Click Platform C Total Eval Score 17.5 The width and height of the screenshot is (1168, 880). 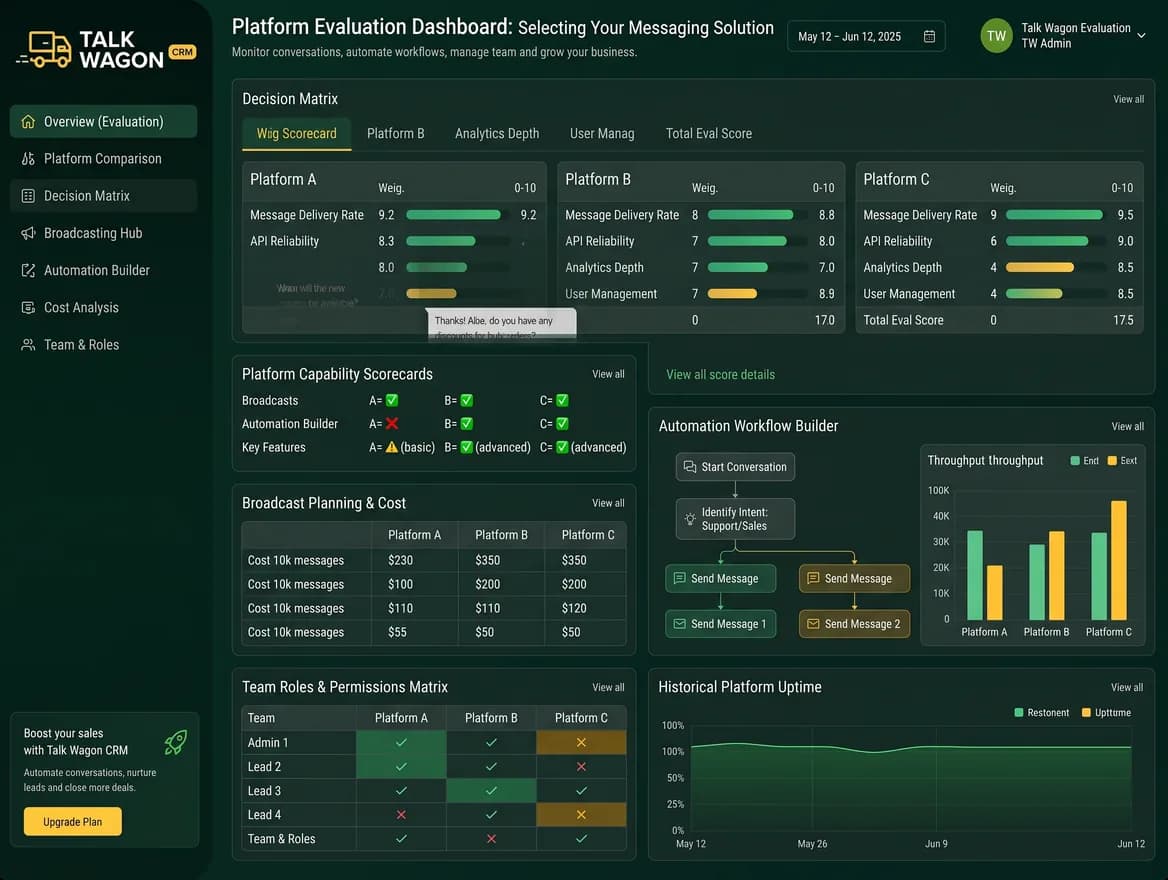click(x=1123, y=320)
